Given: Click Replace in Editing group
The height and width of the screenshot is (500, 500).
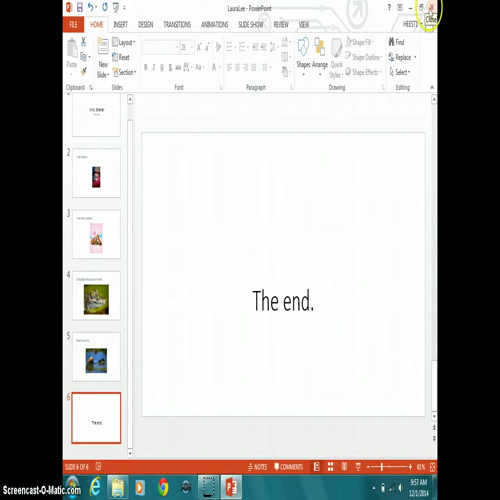Looking at the screenshot, I should tap(403, 57).
